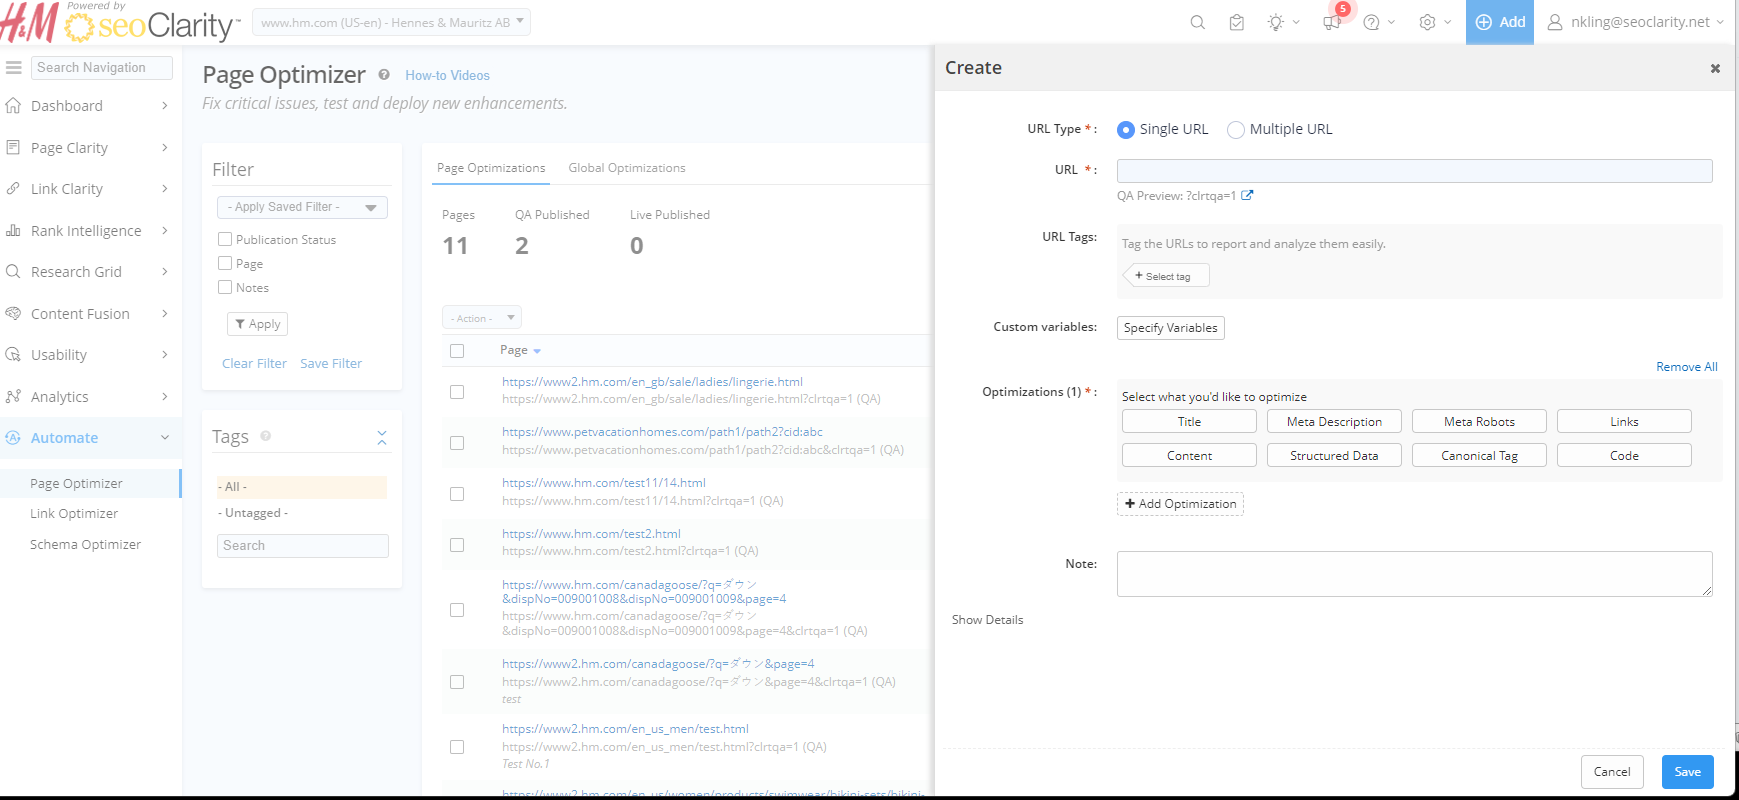Image resolution: width=1739 pixels, height=800 pixels.
Task: Check the Publication Status filter checkbox
Action: click(x=225, y=239)
